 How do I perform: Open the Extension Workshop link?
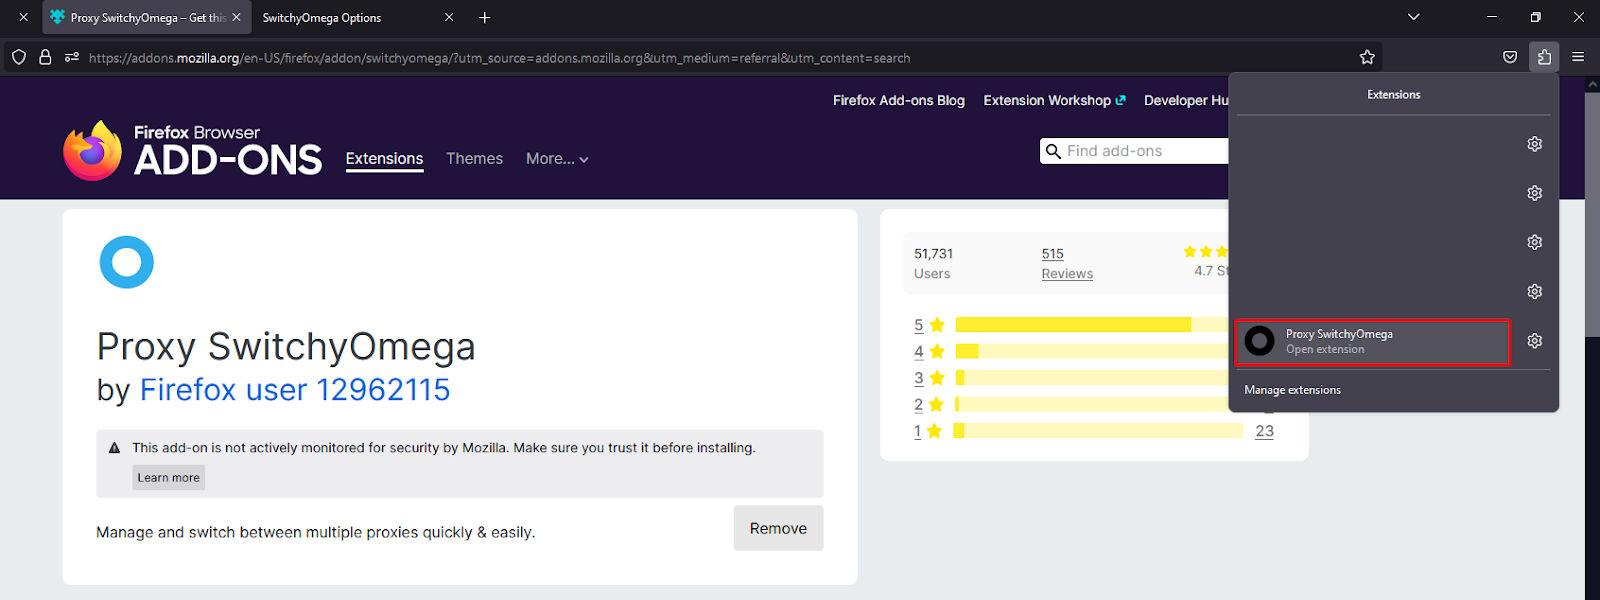(x=1054, y=100)
